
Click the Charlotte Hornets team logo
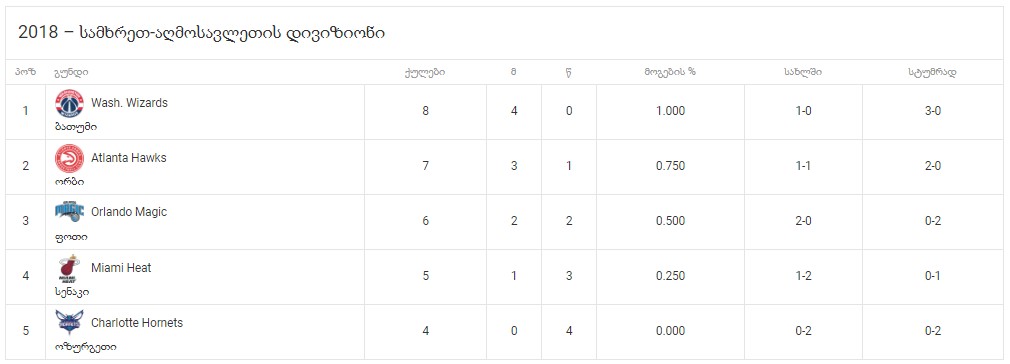(x=70, y=323)
